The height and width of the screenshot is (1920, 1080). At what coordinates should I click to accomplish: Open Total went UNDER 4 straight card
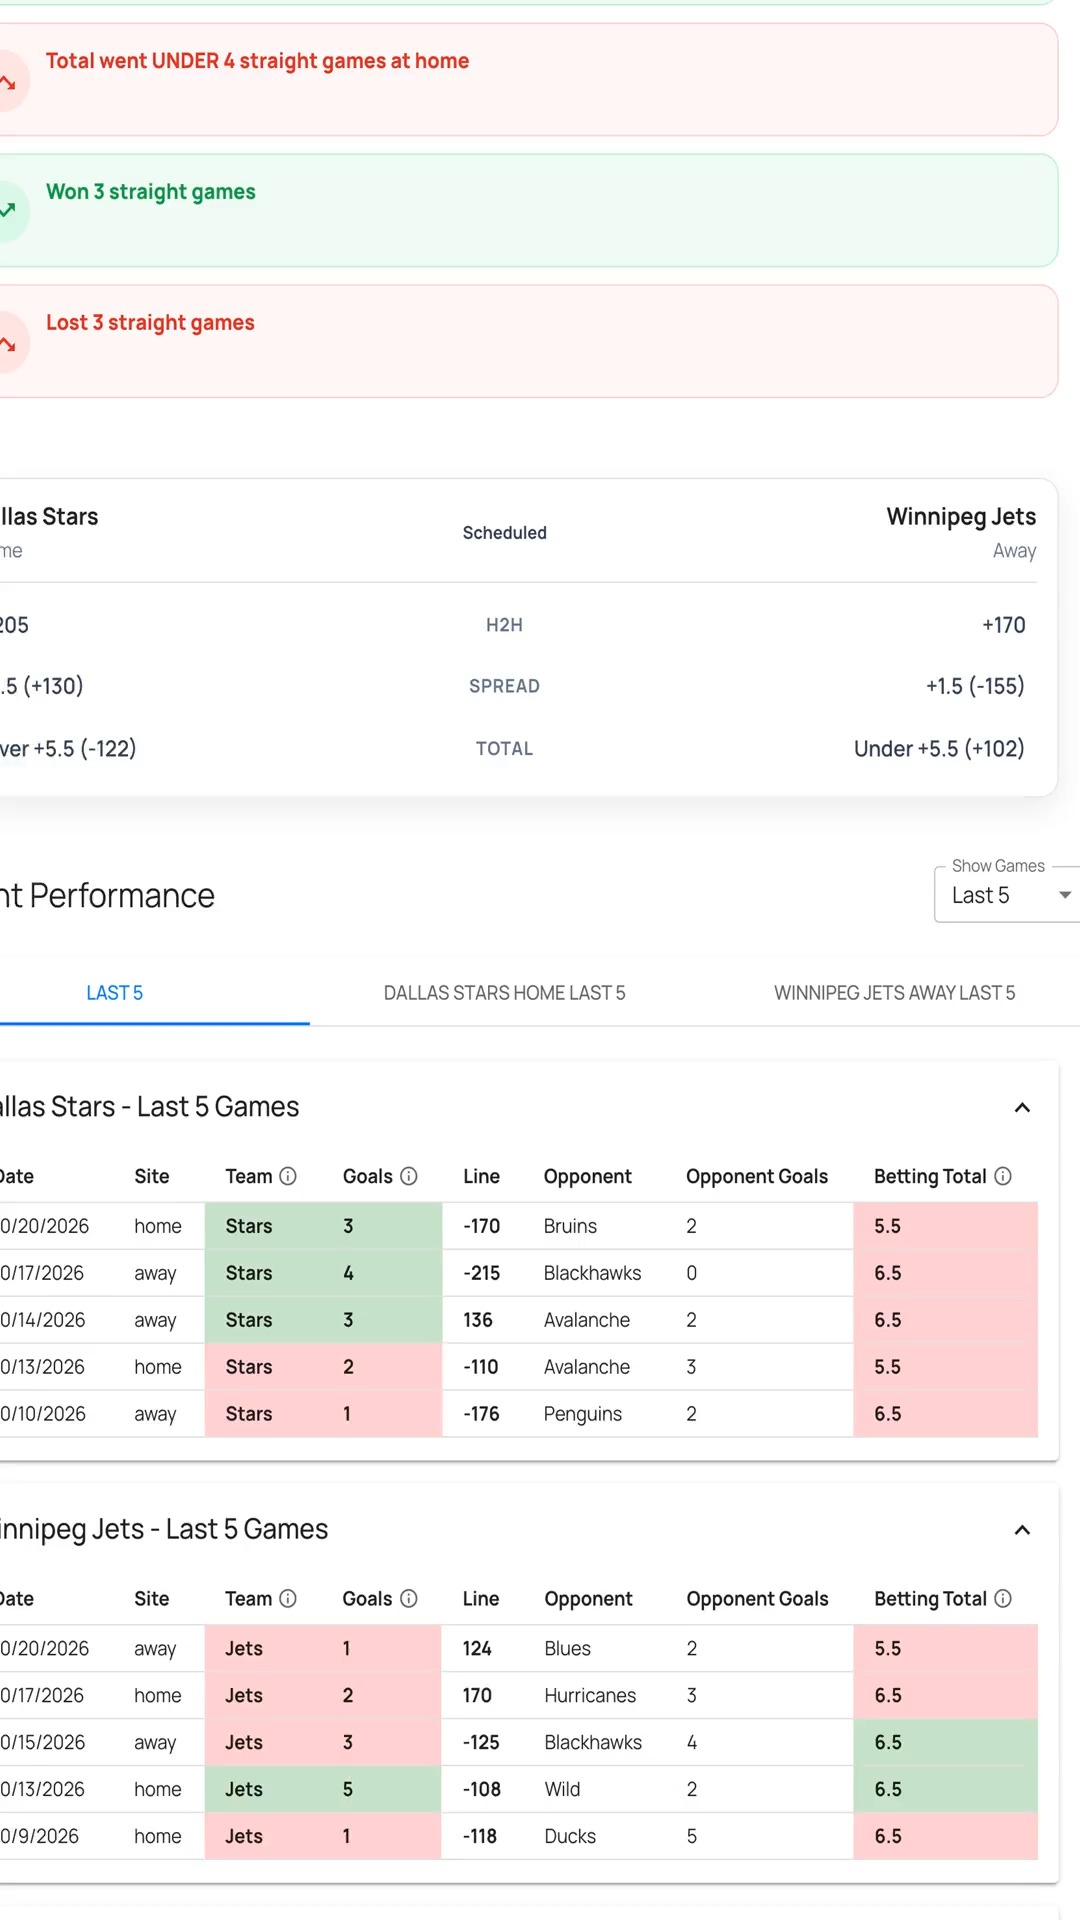pyautogui.click(x=525, y=80)
